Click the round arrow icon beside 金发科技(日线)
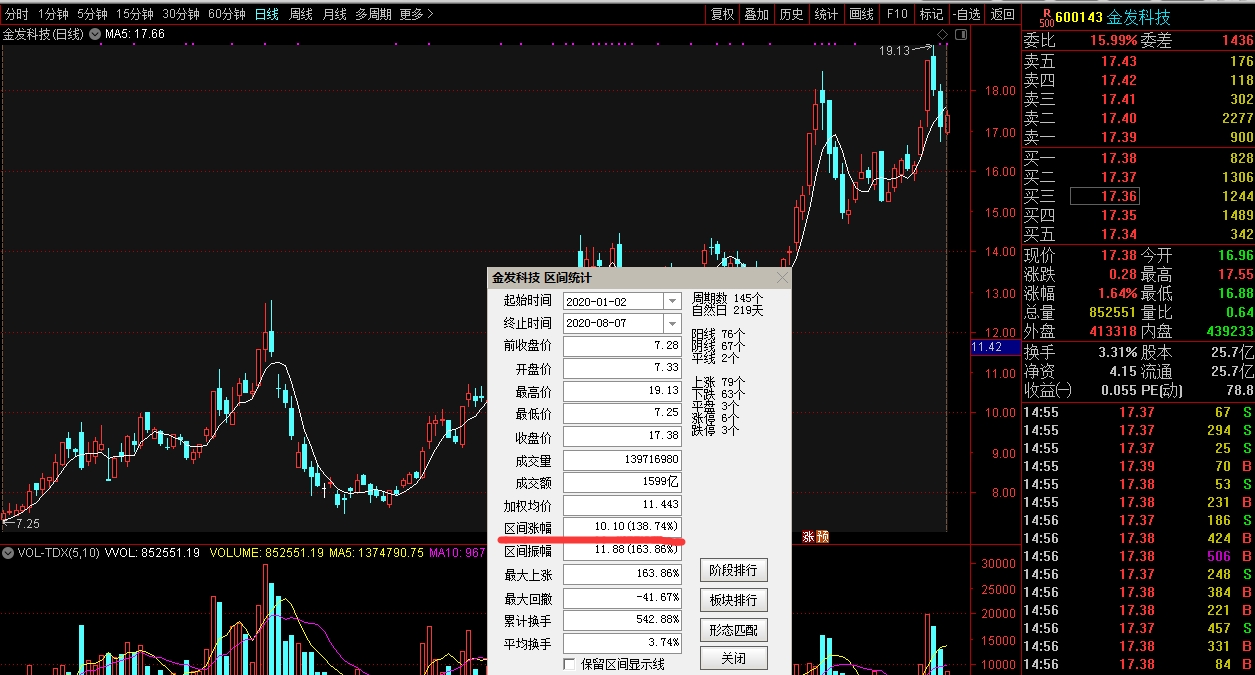1255x675 pixels. tap(95, 35)
